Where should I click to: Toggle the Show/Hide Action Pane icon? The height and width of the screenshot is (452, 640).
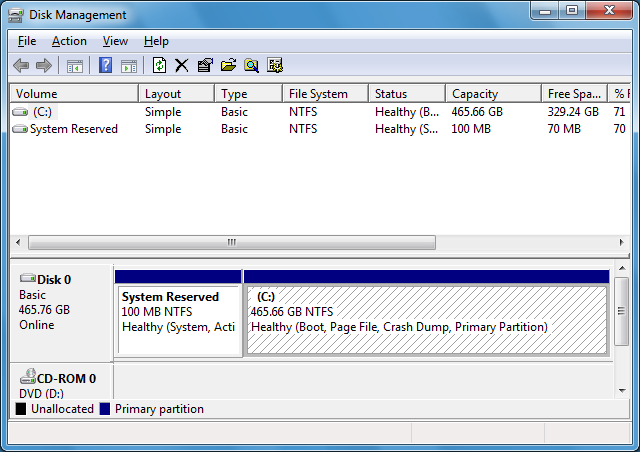(129, 66)
